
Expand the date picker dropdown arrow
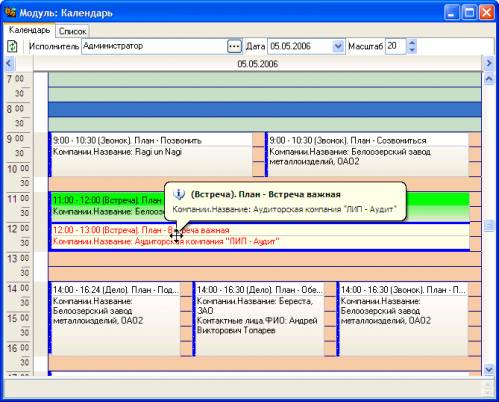[338, 46]
